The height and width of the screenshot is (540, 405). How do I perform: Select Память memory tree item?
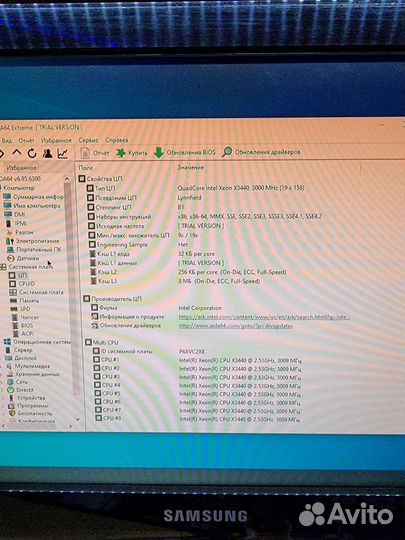[x=24, y=301]
